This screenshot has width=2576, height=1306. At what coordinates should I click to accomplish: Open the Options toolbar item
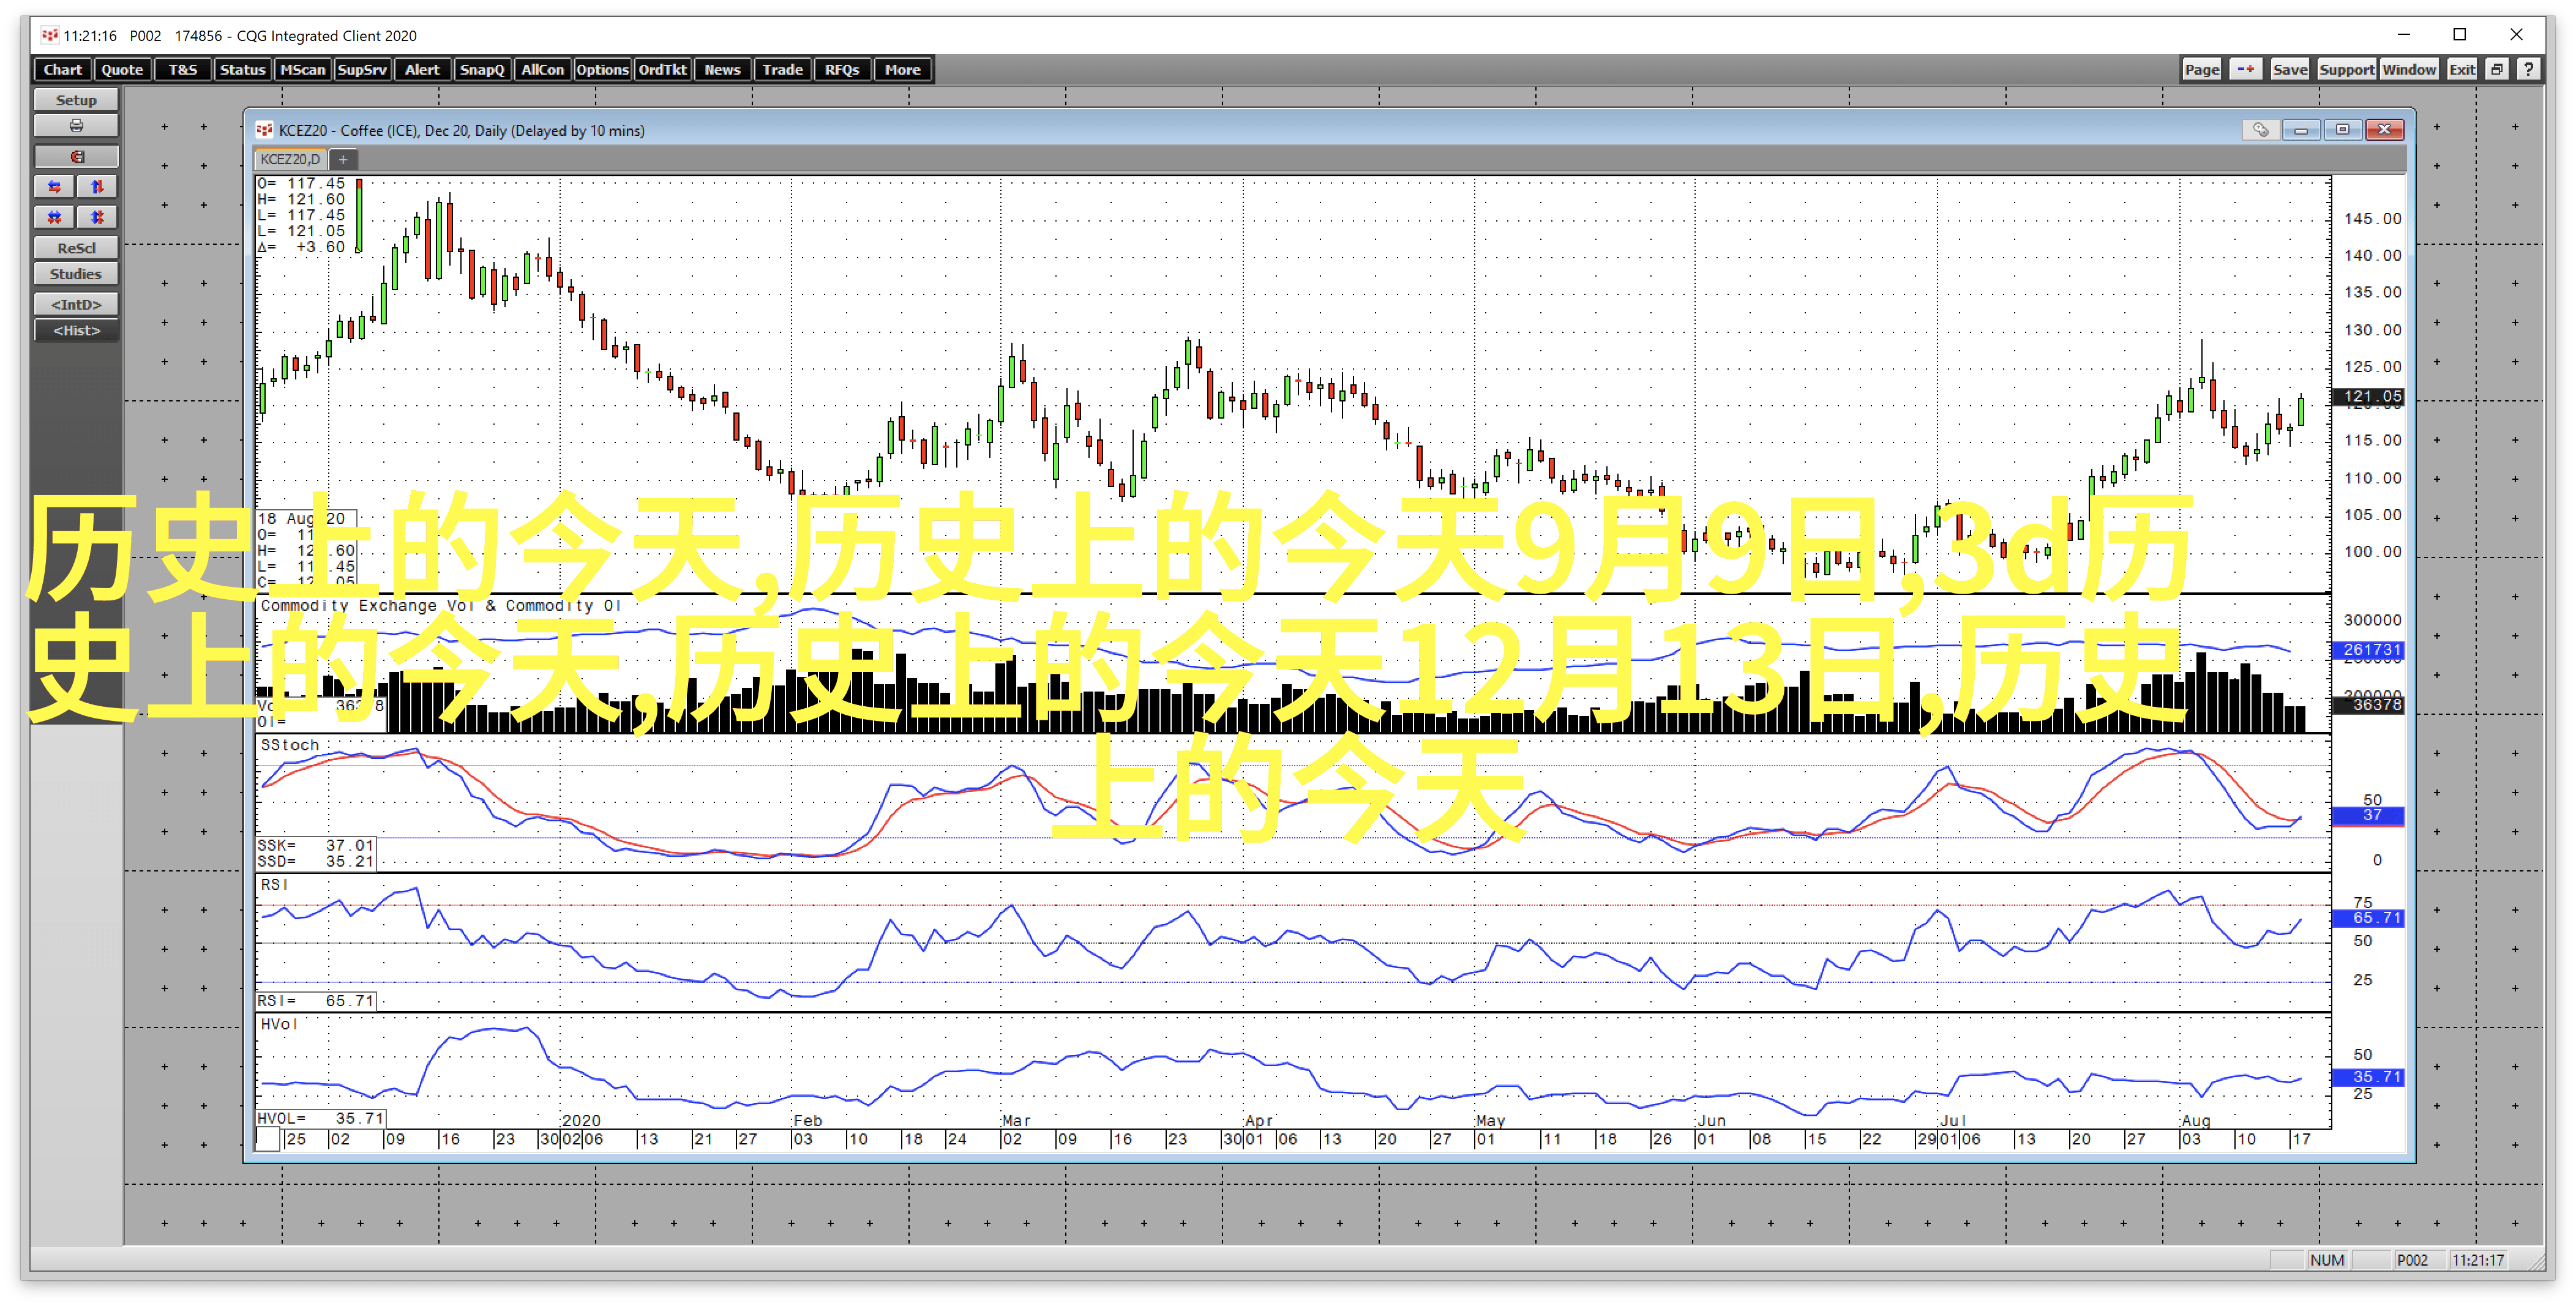602,69
